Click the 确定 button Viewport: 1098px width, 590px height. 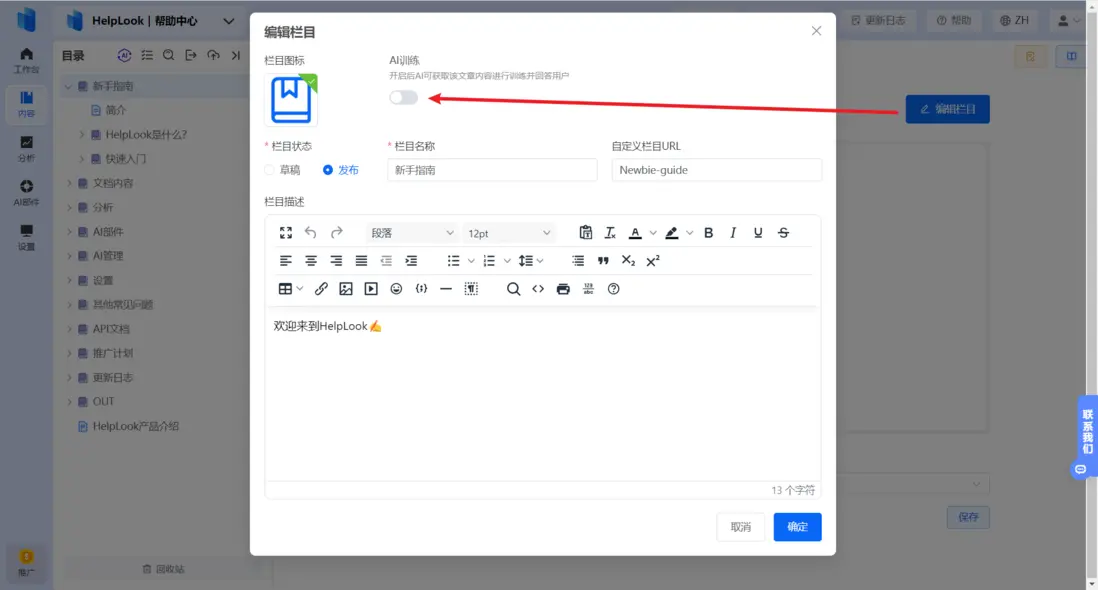pyautogui.click(x=798, y=527)
